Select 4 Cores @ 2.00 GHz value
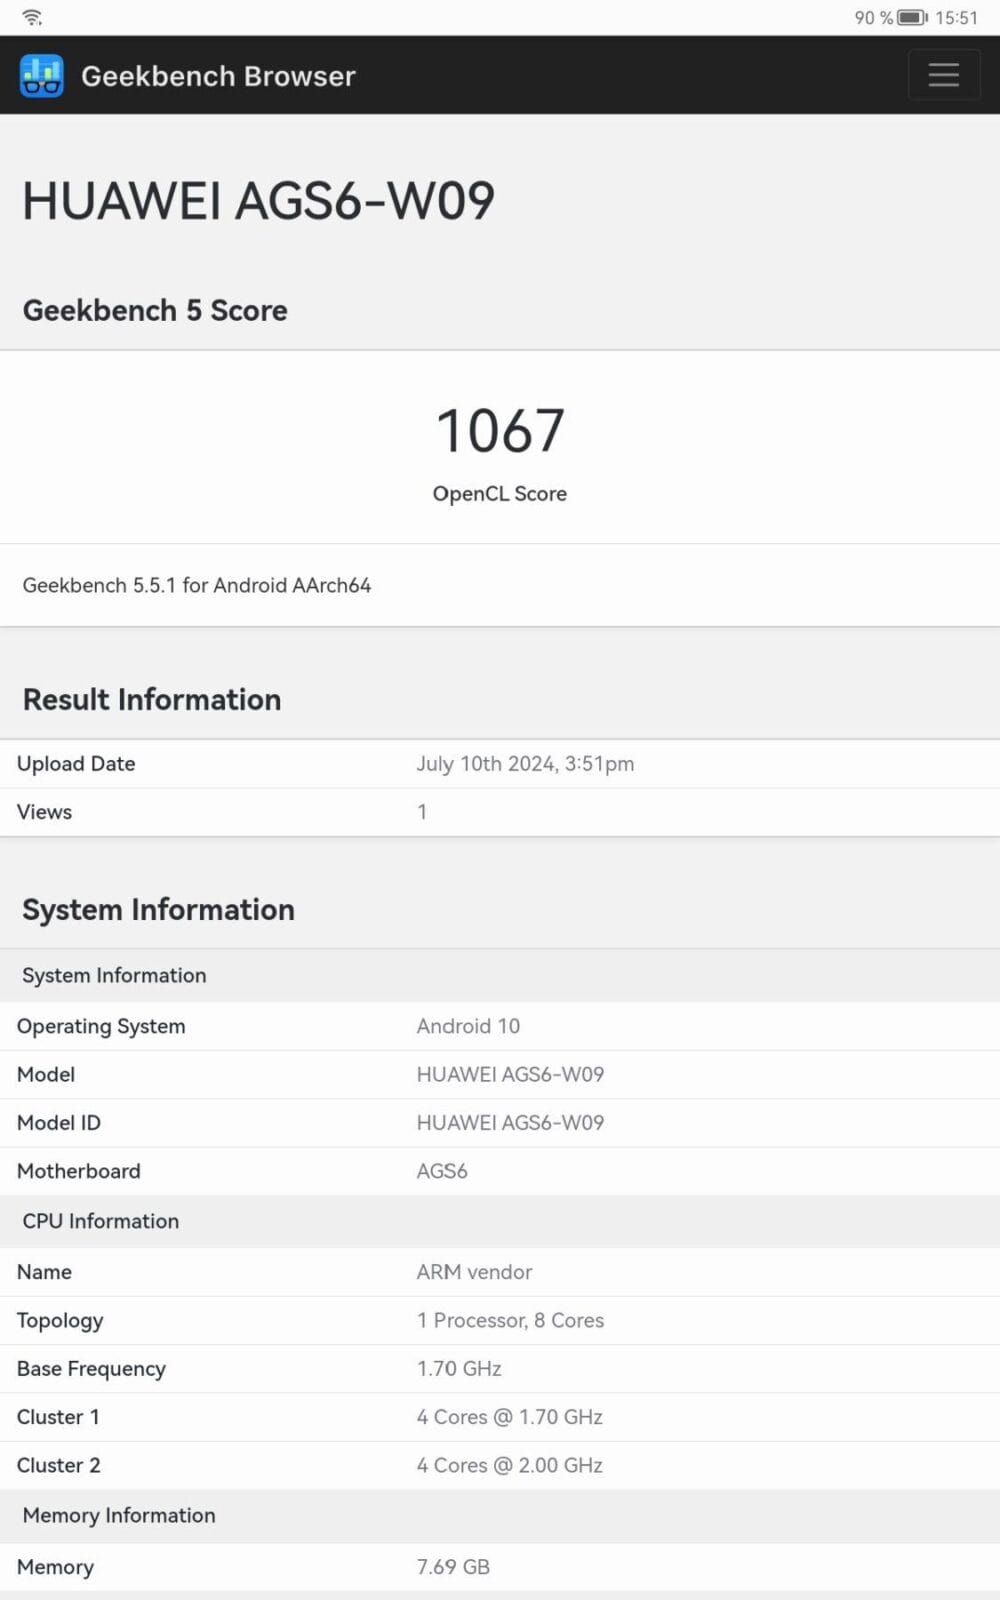Screen dimensions: 1000x1600 (x=510, y=1465)
